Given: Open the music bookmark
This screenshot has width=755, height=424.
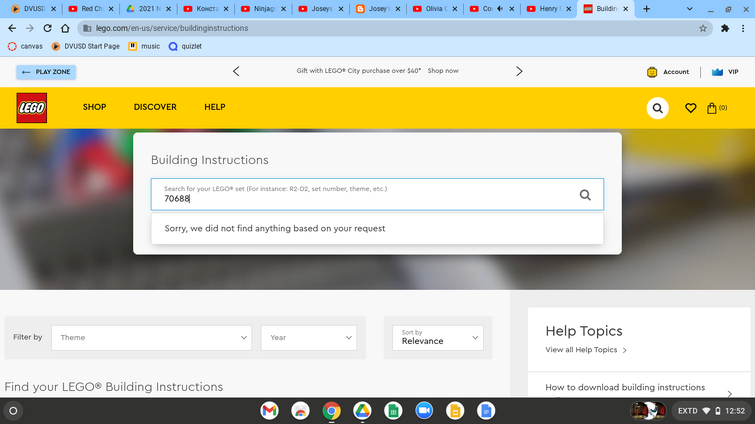Looking at the screenshot, I should point(144,46).
